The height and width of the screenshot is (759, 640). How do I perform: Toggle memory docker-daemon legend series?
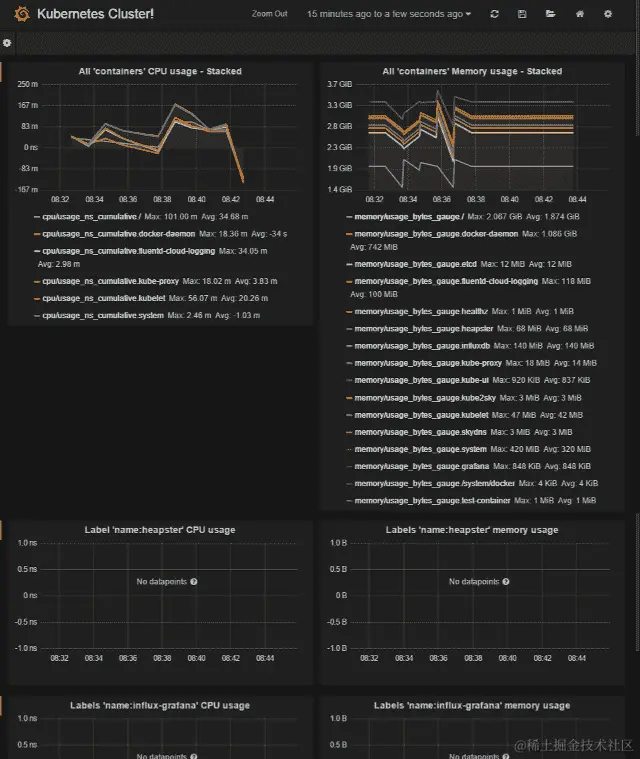pos(436,234)
